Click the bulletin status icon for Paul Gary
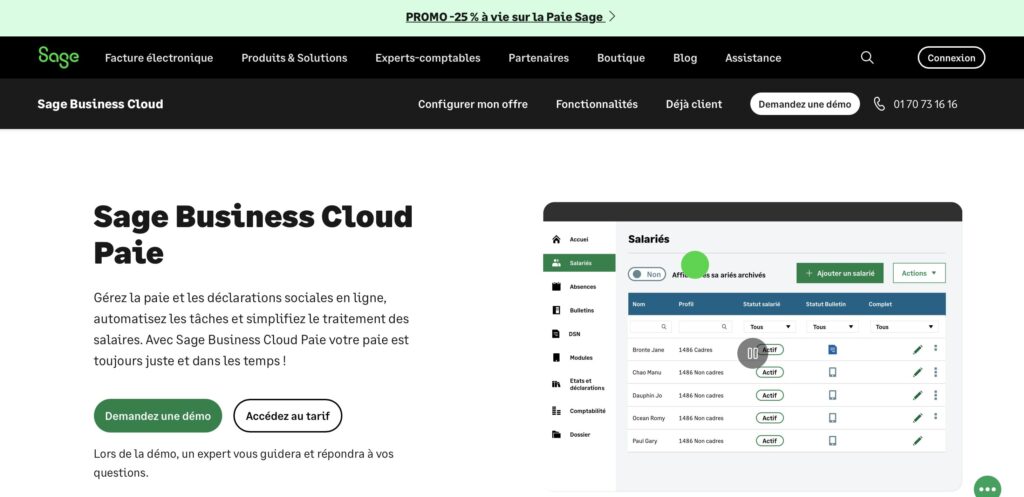The image size is (1024, 497). click(832, 441)
